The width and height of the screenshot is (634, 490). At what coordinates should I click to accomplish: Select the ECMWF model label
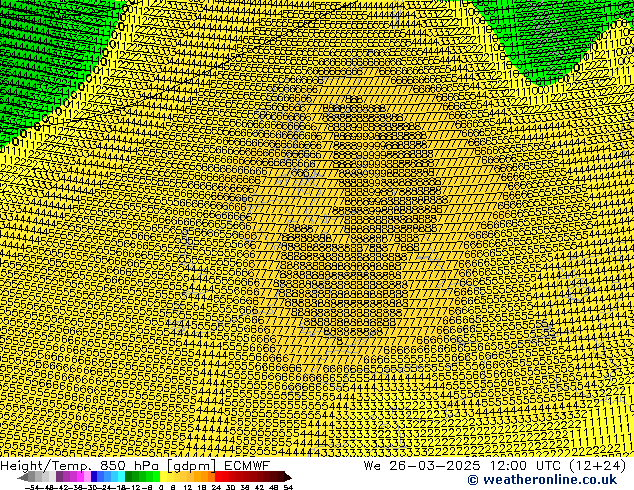(x=245, y=465)
